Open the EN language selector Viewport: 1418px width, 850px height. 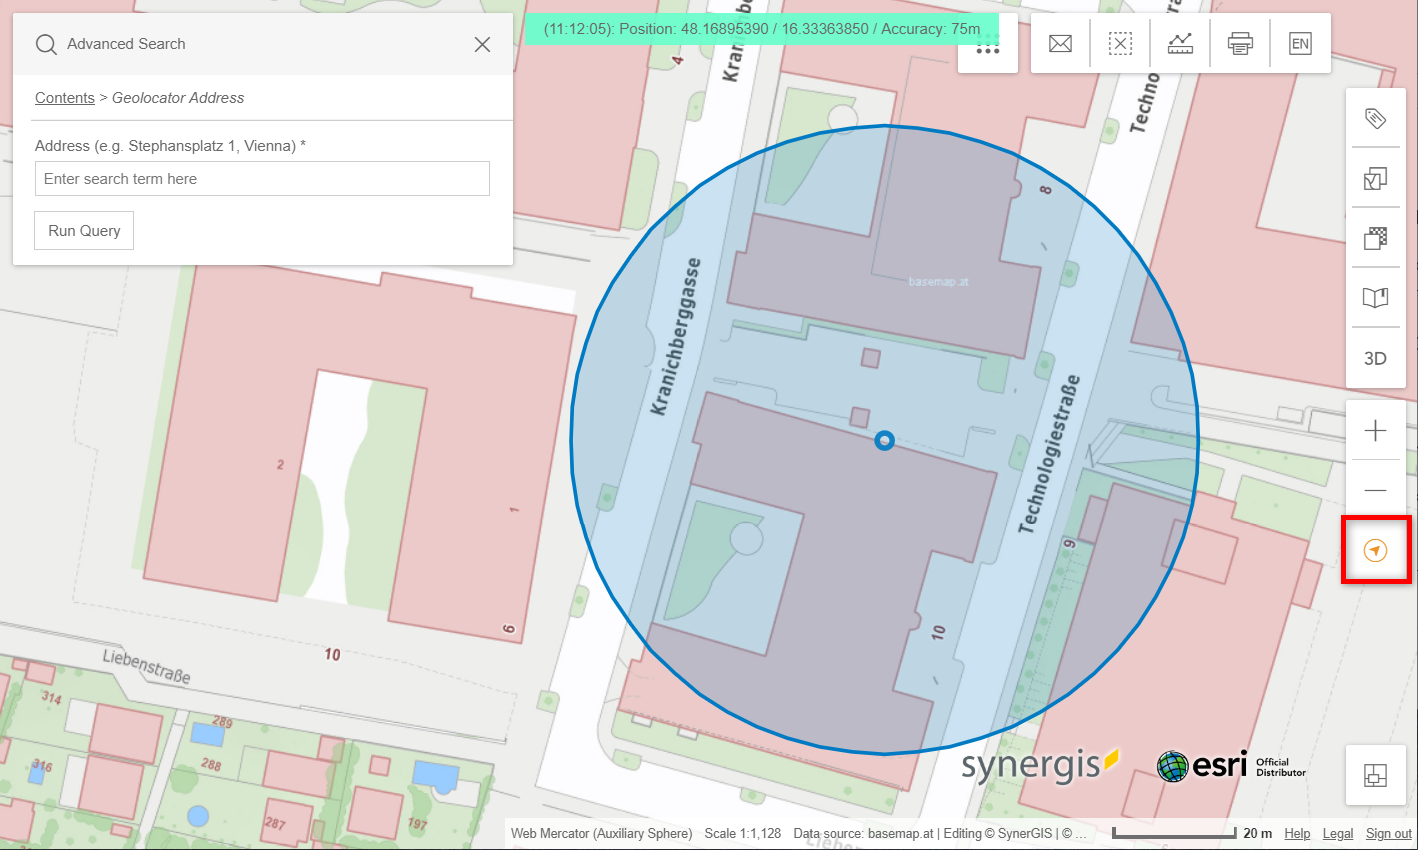coord(1300,43)
